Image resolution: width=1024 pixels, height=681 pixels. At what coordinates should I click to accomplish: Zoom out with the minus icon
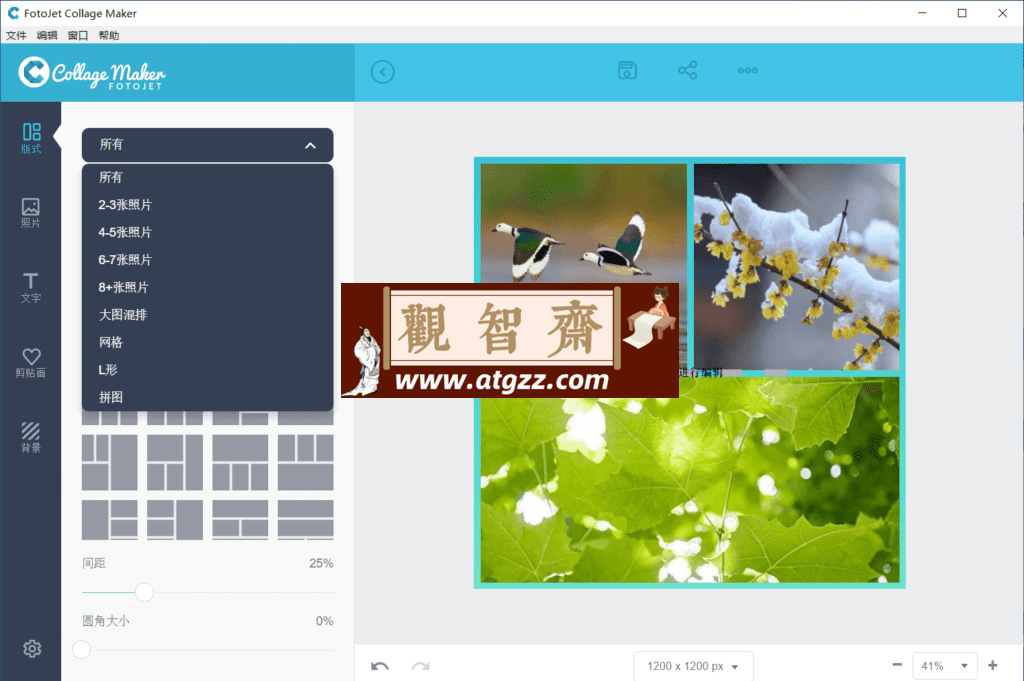pos(897,665)
